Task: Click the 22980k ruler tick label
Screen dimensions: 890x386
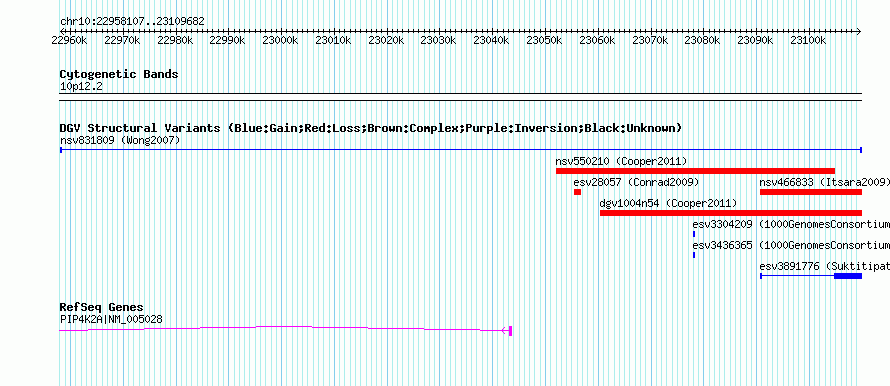Action: (175, 40)
